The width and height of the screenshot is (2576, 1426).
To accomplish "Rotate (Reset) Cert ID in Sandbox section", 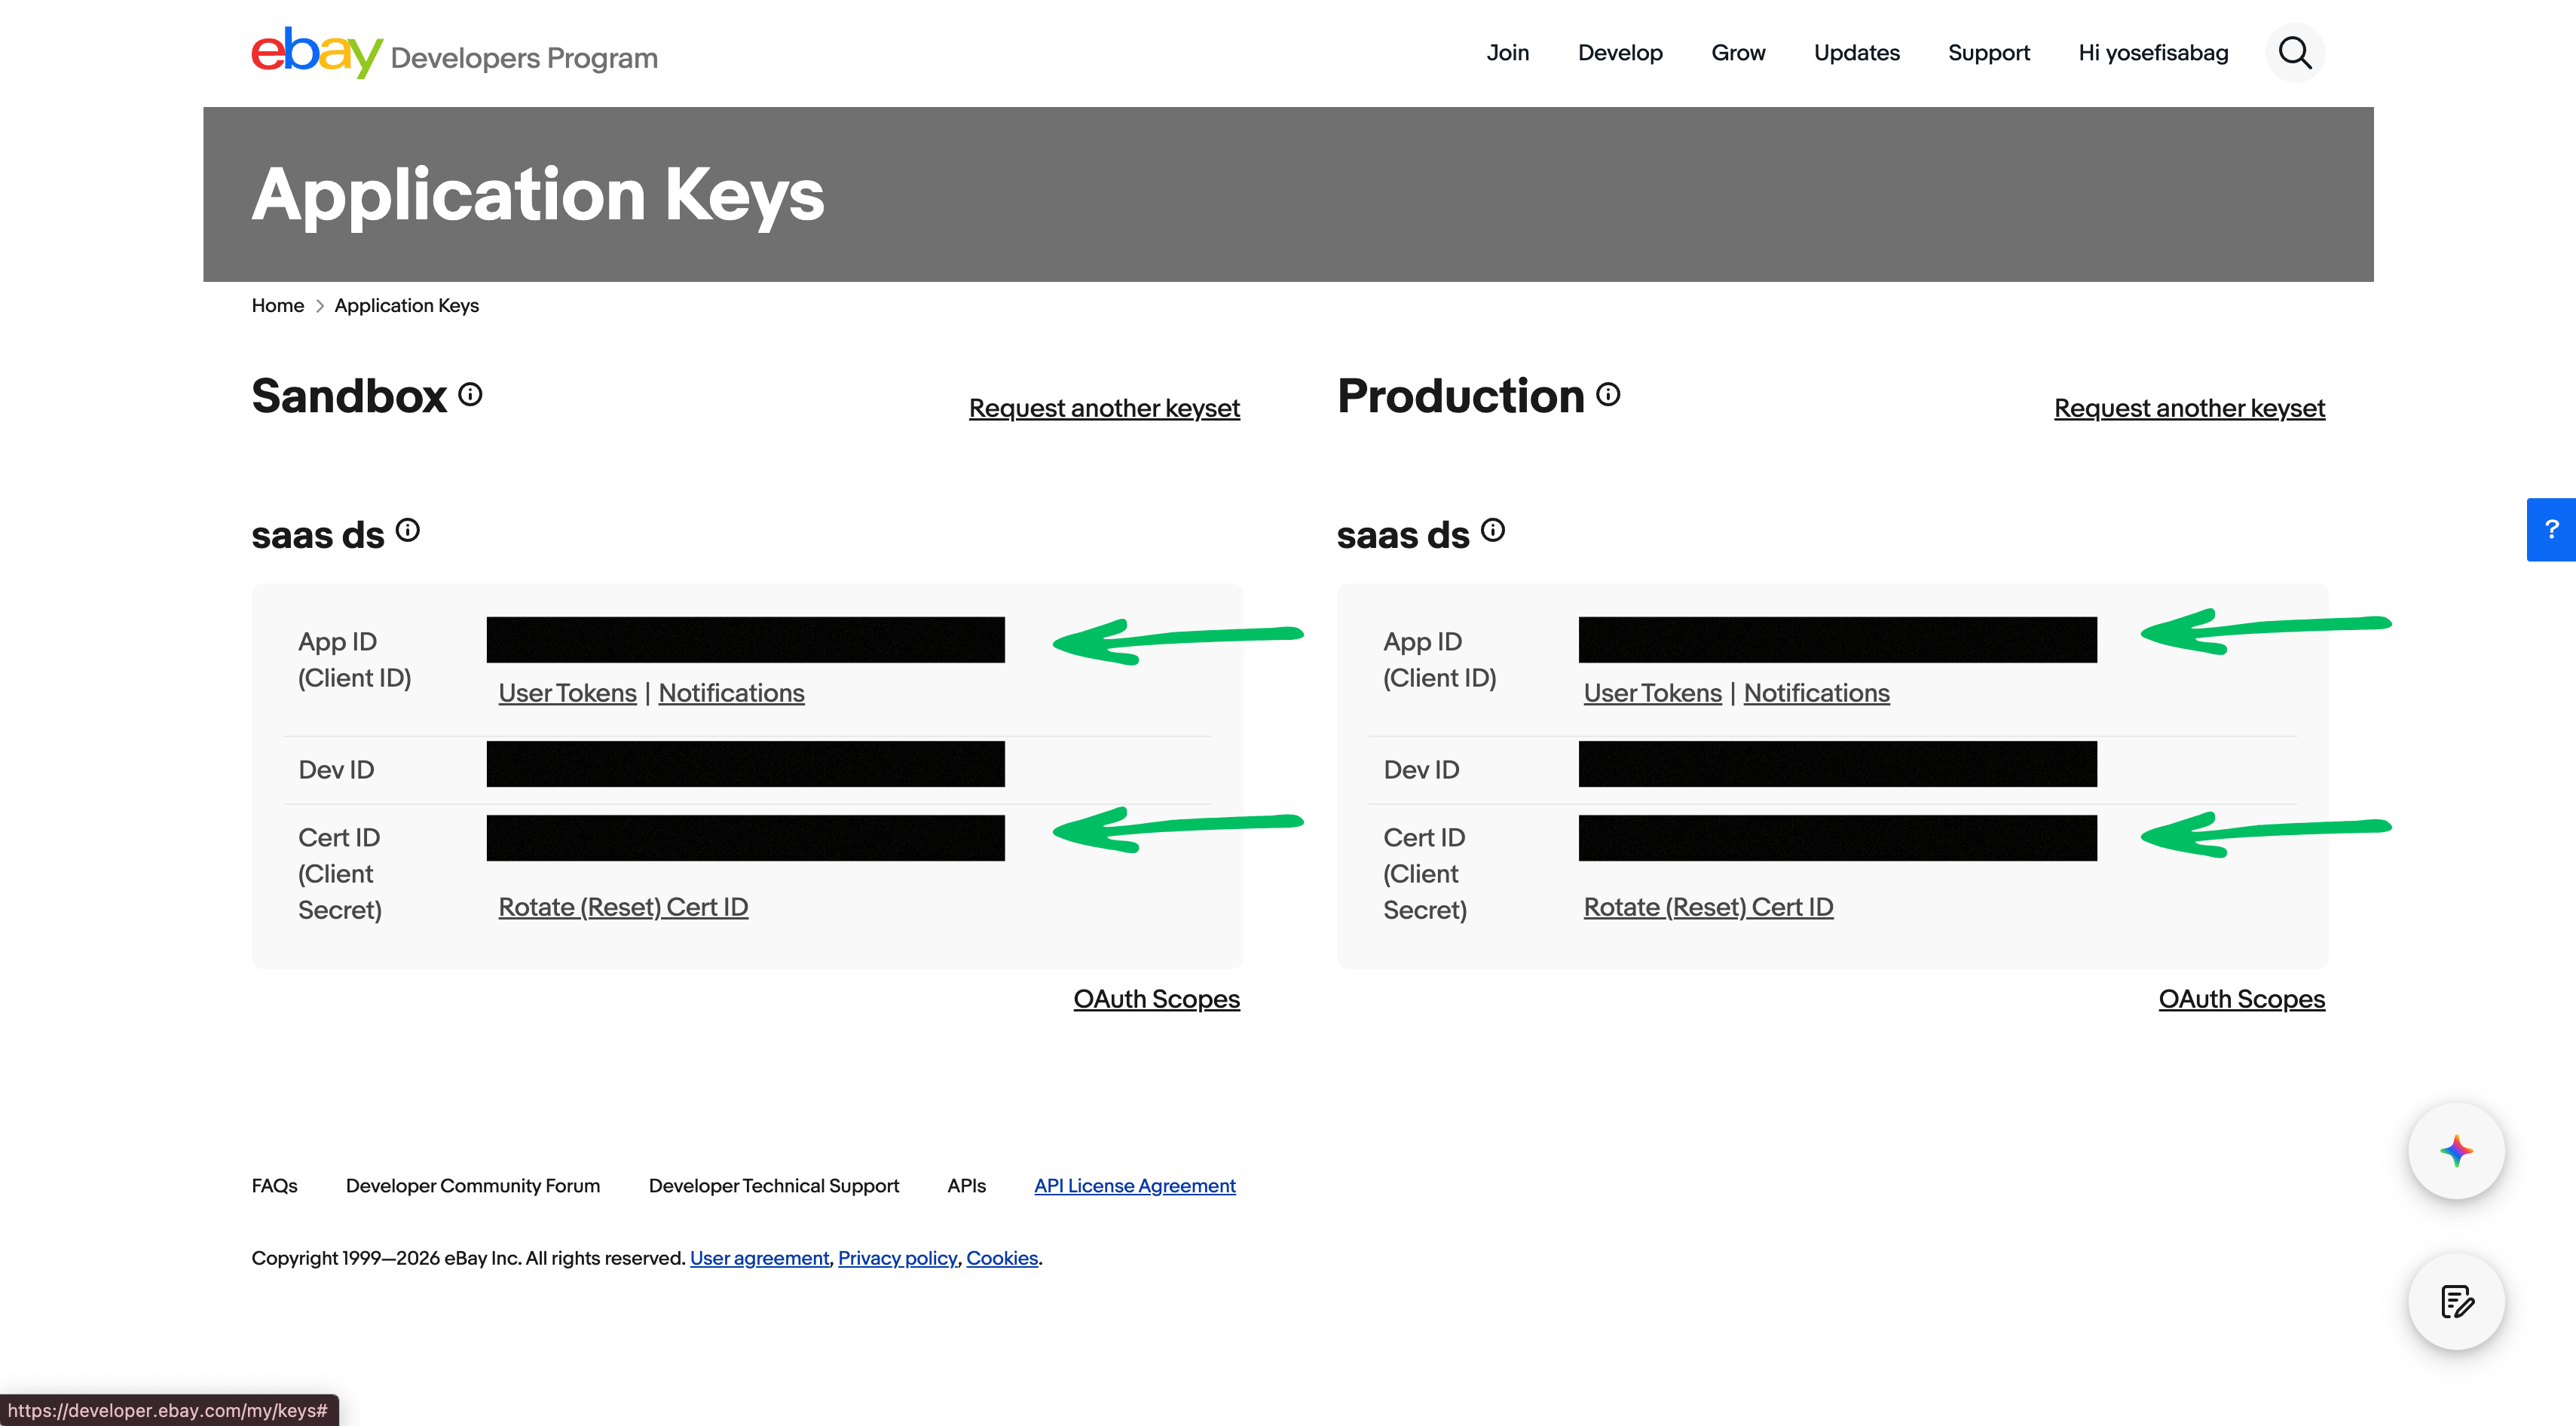I will 623,906.
